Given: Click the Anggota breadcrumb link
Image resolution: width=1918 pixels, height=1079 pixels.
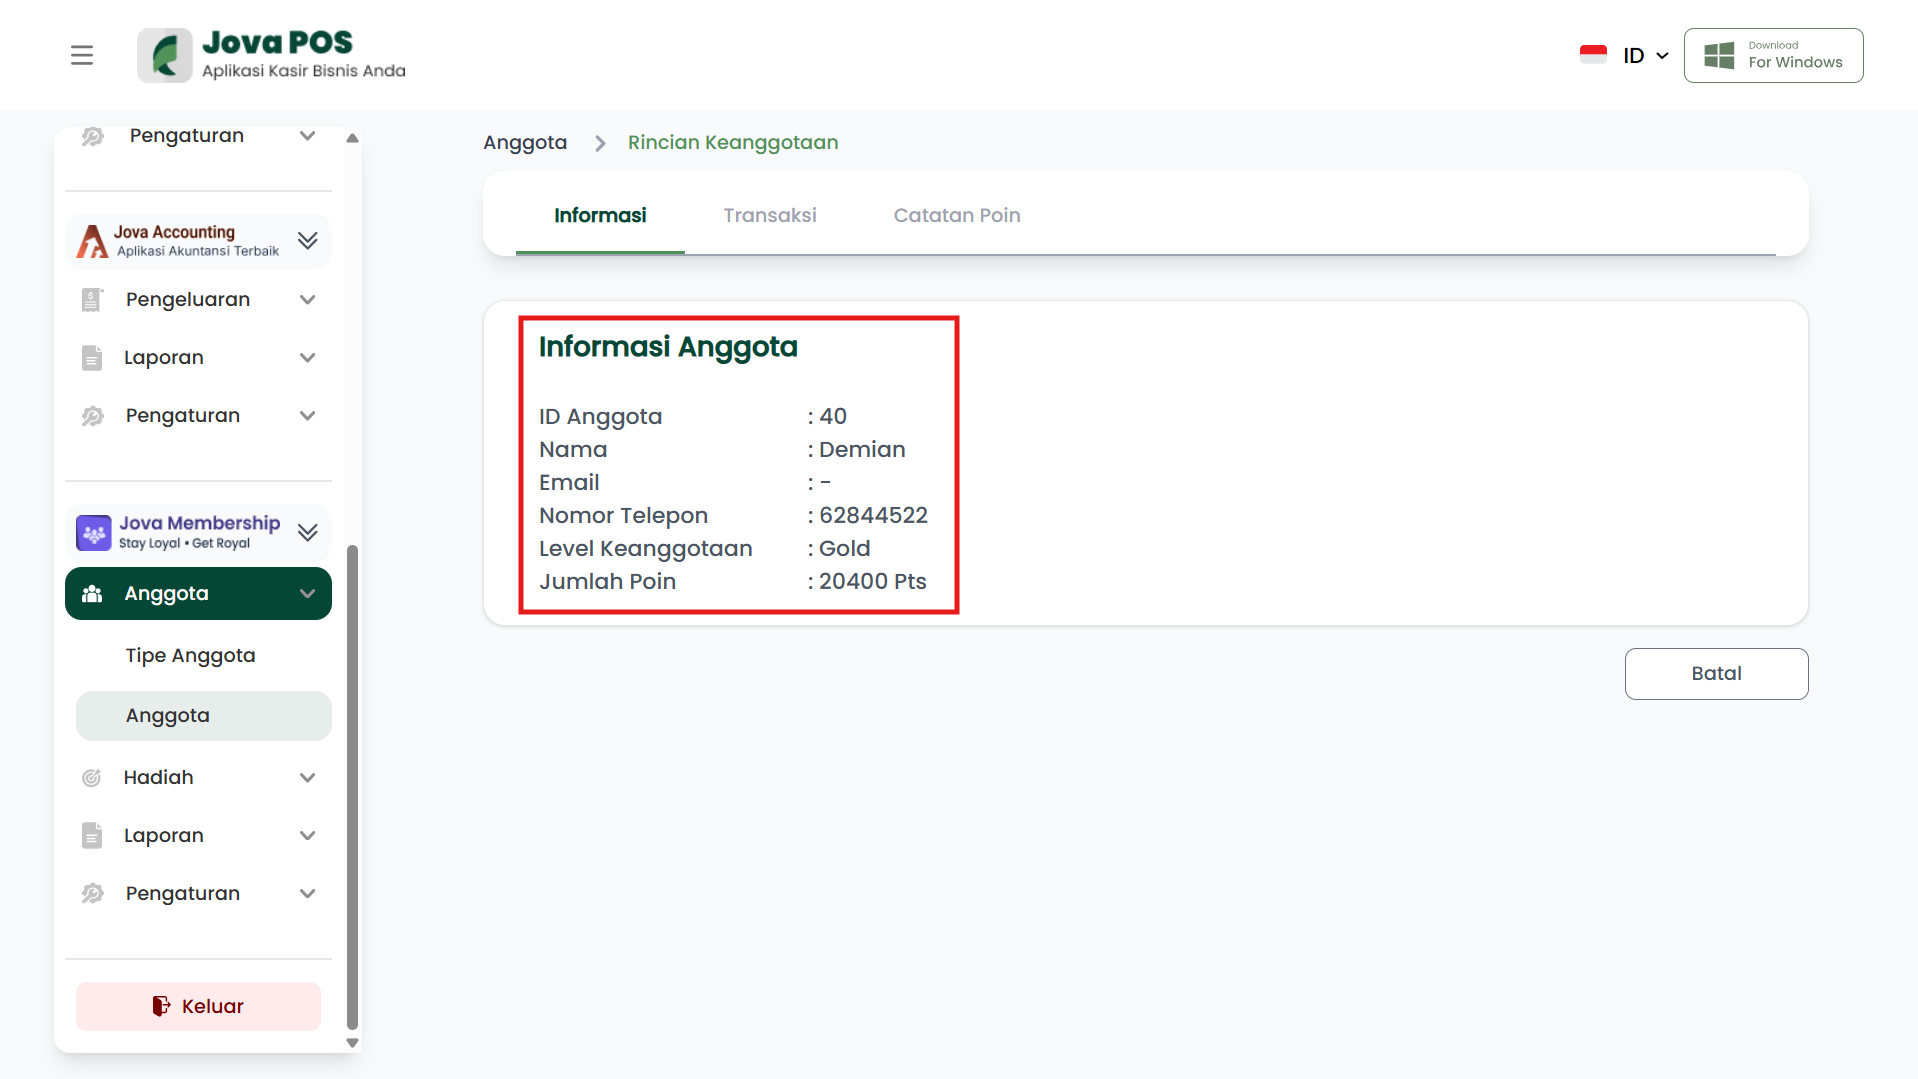Looking at the screenshot, I should [x=525, y=143].
